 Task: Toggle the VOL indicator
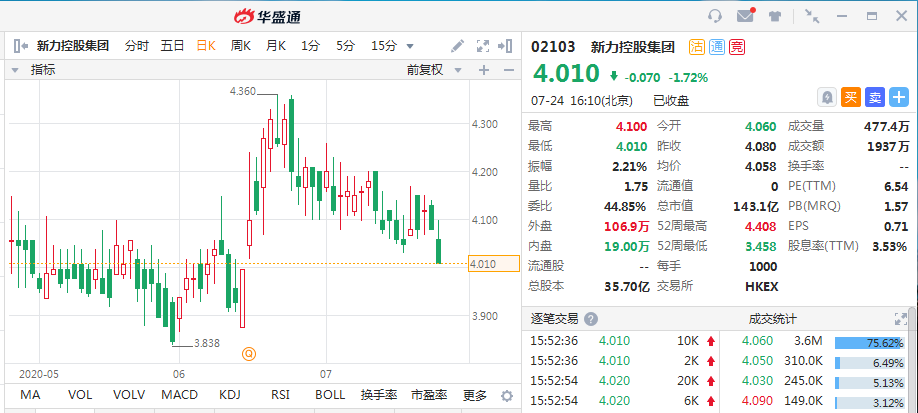pos(80,395)
